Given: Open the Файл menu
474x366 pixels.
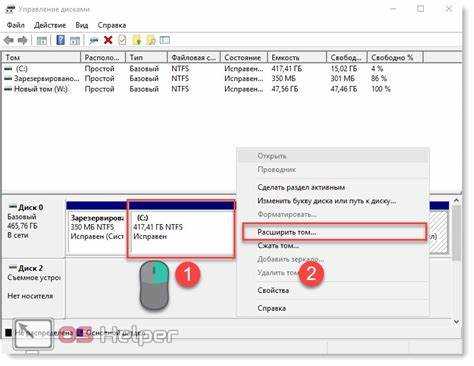Looking at the screenshot, I should coord(16,25).
